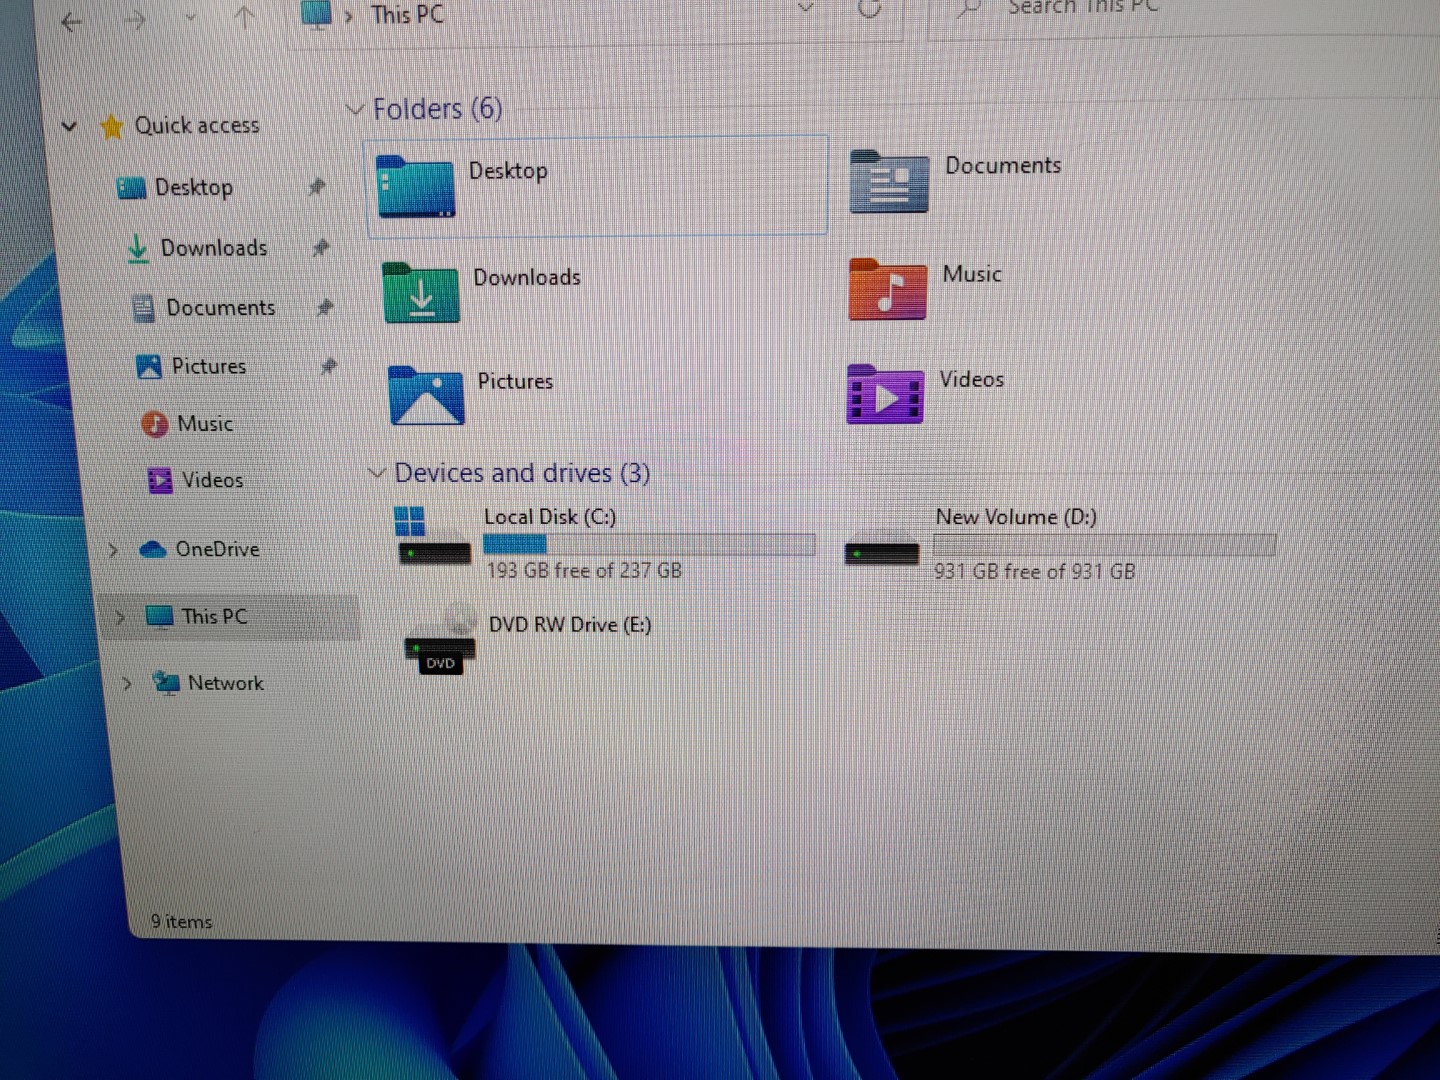
Task: Click the New Volume (D:) usage bar
Action: pyautogui.click(x=1104, y=545)
